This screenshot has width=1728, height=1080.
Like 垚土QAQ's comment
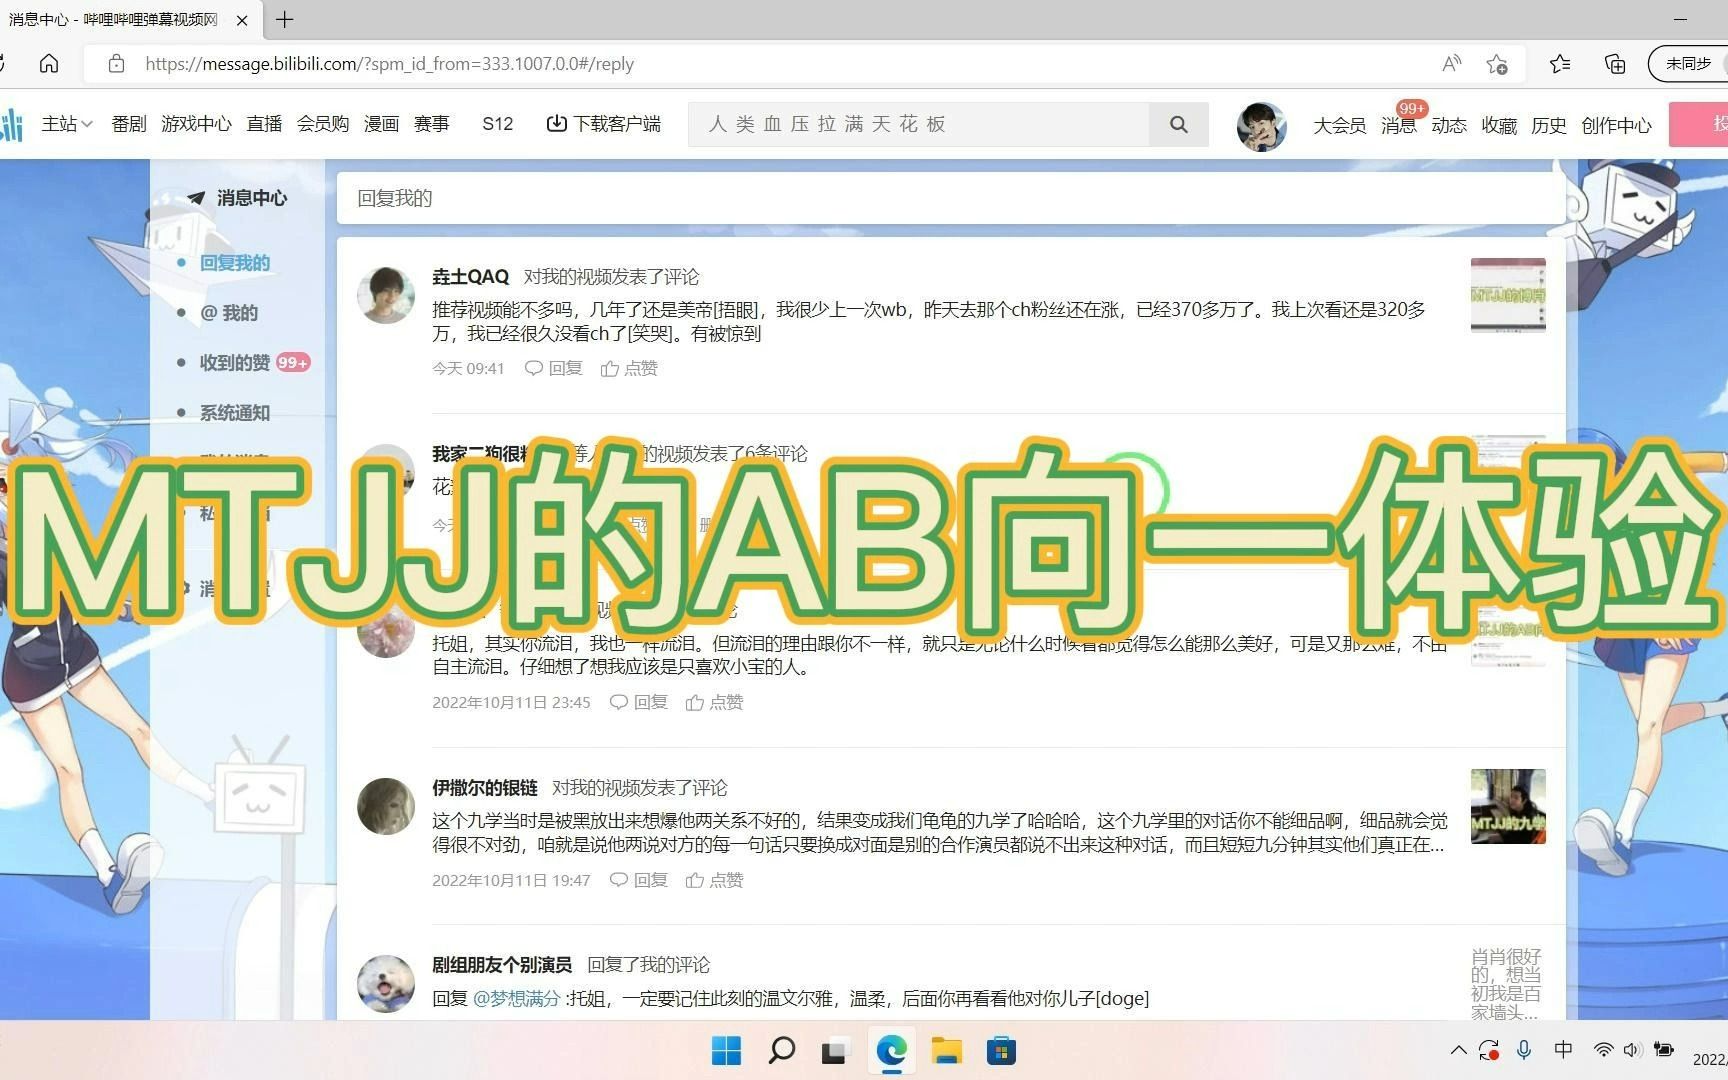pyautogui.click(x=629, y=368)
